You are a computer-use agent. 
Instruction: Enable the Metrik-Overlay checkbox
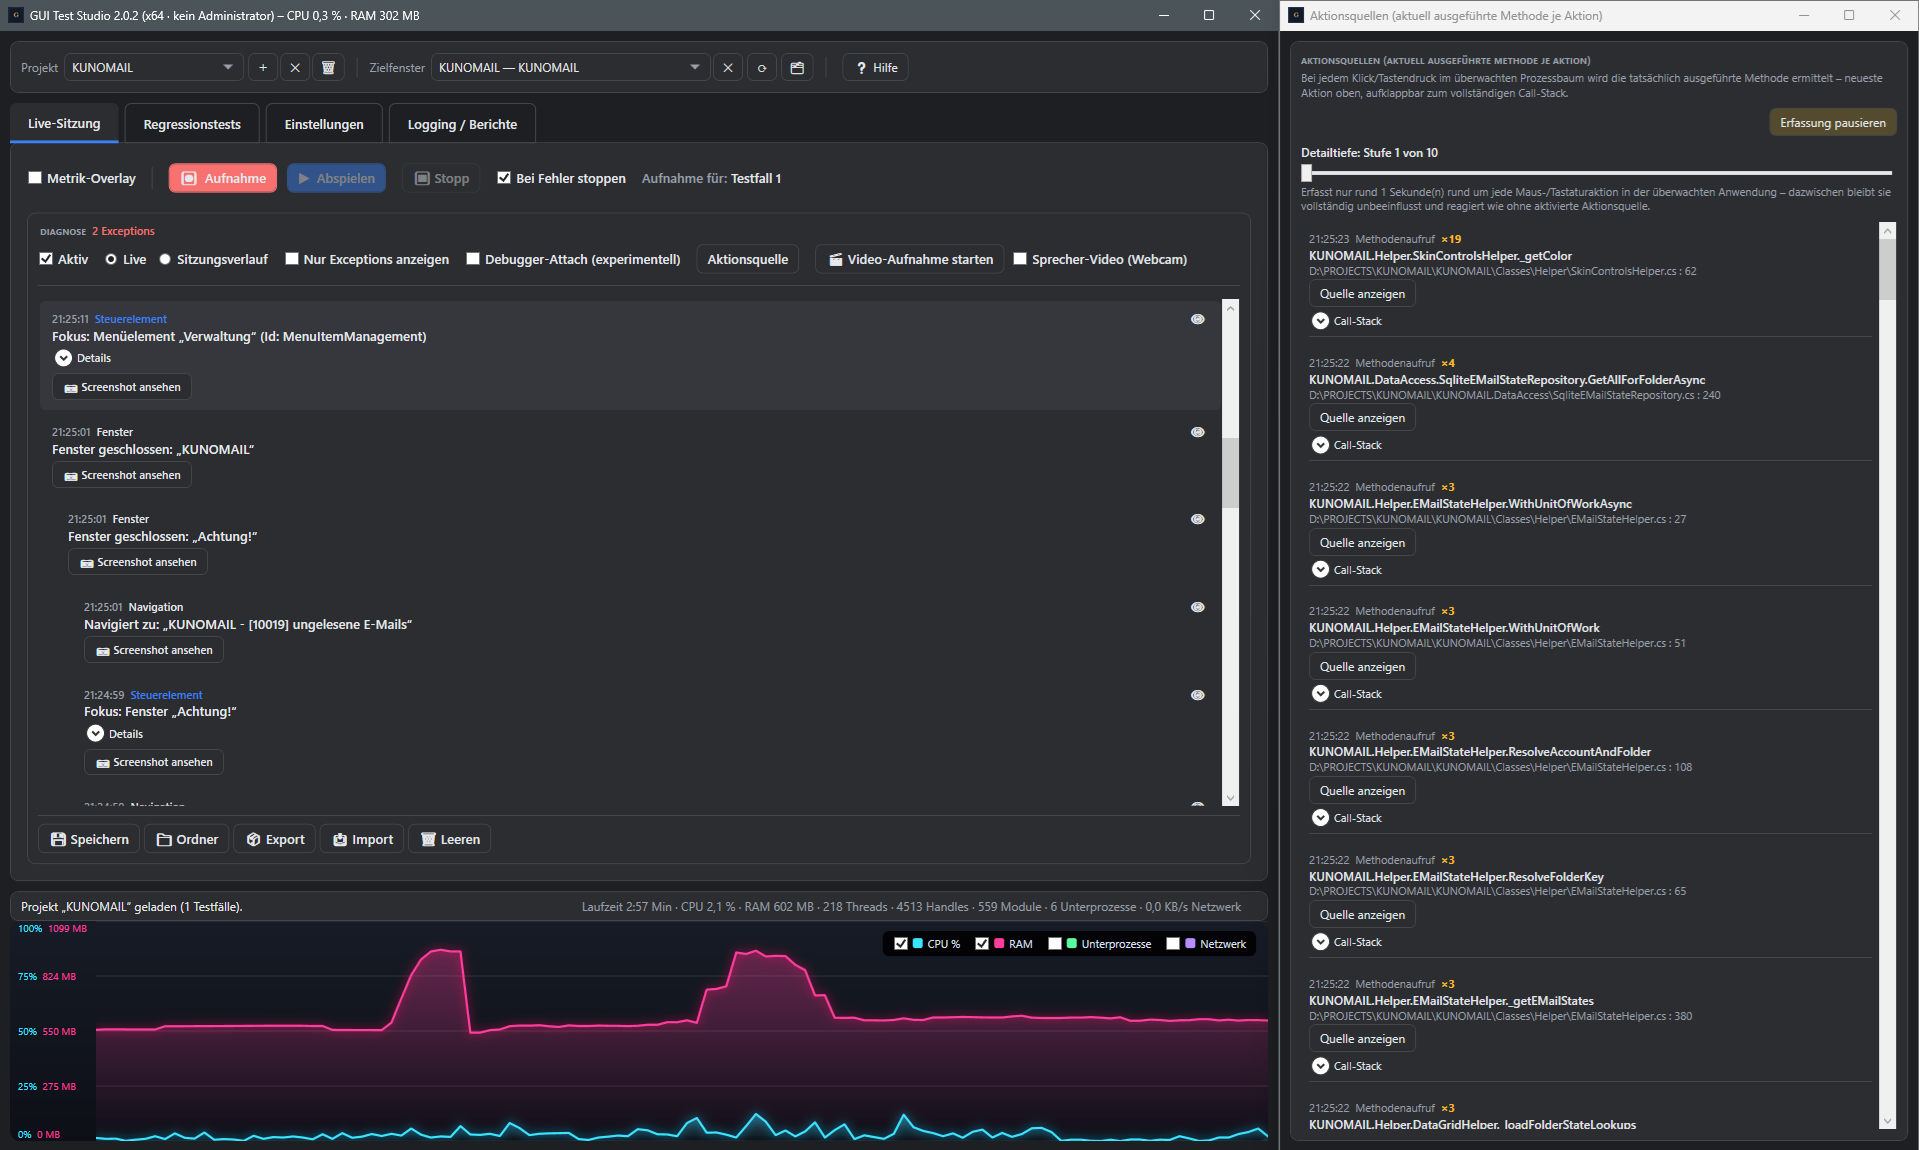click(x=35, y=178)
